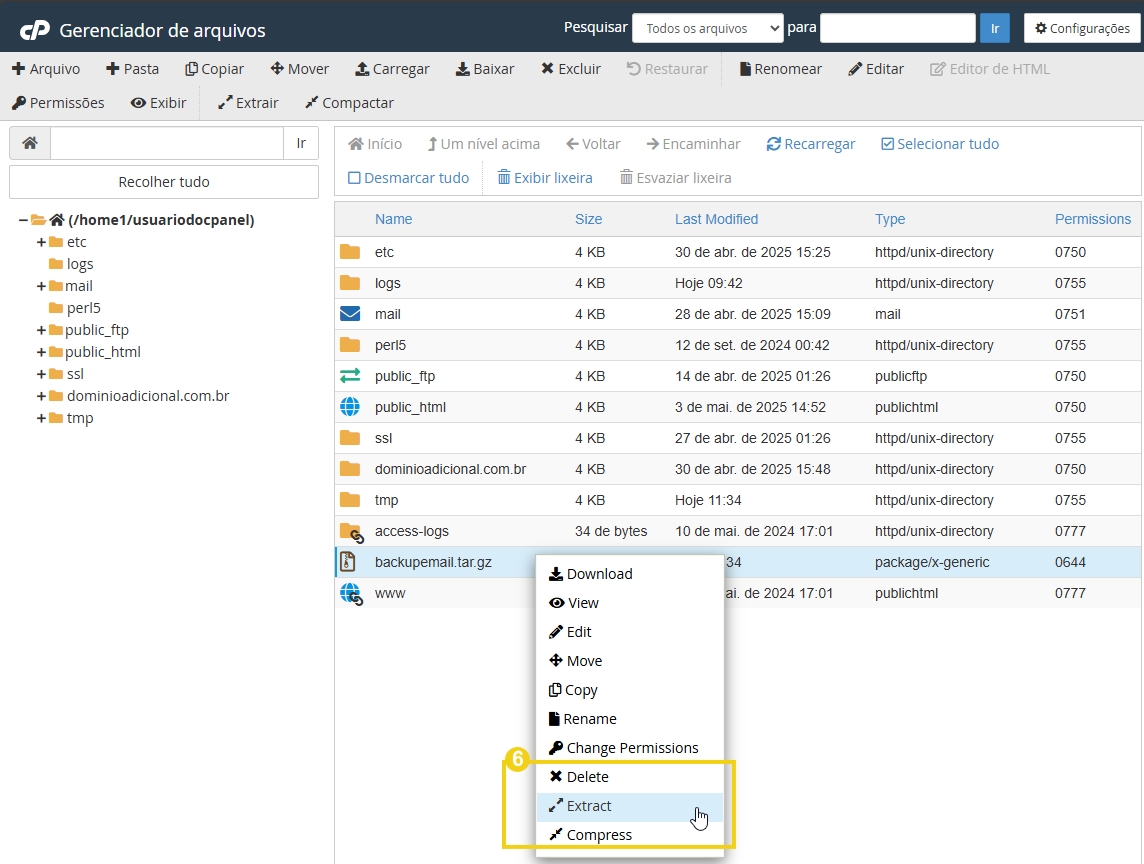The height and width of the screenshot is (864, 1144).
Task: Open the Carregar upload tool
Action: tap(392, 69)
